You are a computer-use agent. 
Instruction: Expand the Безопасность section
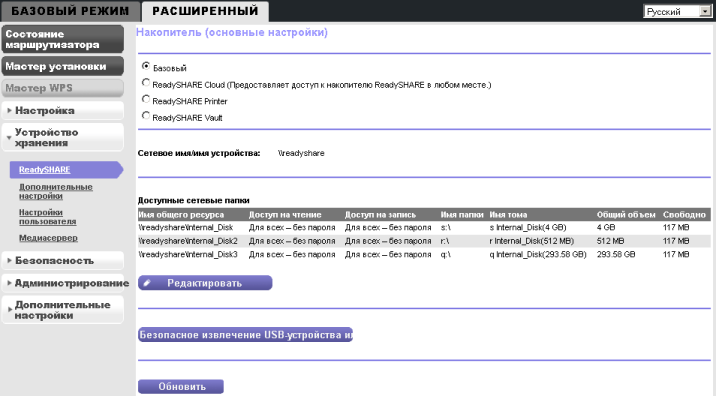click(63, 260)
